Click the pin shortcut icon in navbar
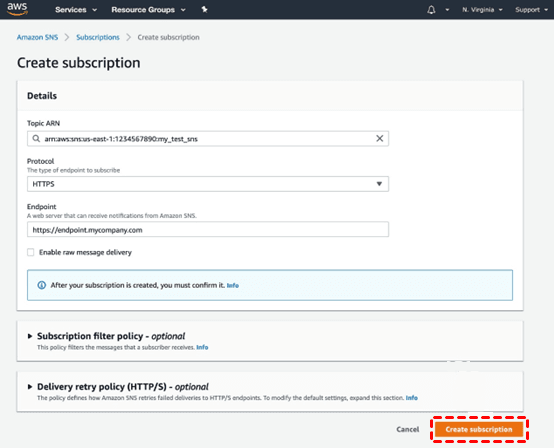Viewport: 554px width, 448px height. [204, 10]
